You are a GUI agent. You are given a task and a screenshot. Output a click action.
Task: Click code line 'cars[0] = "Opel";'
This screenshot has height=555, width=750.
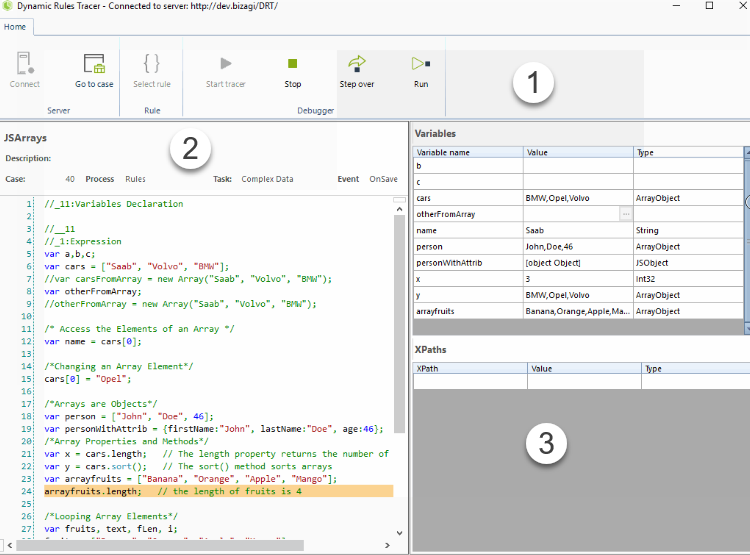88,379
